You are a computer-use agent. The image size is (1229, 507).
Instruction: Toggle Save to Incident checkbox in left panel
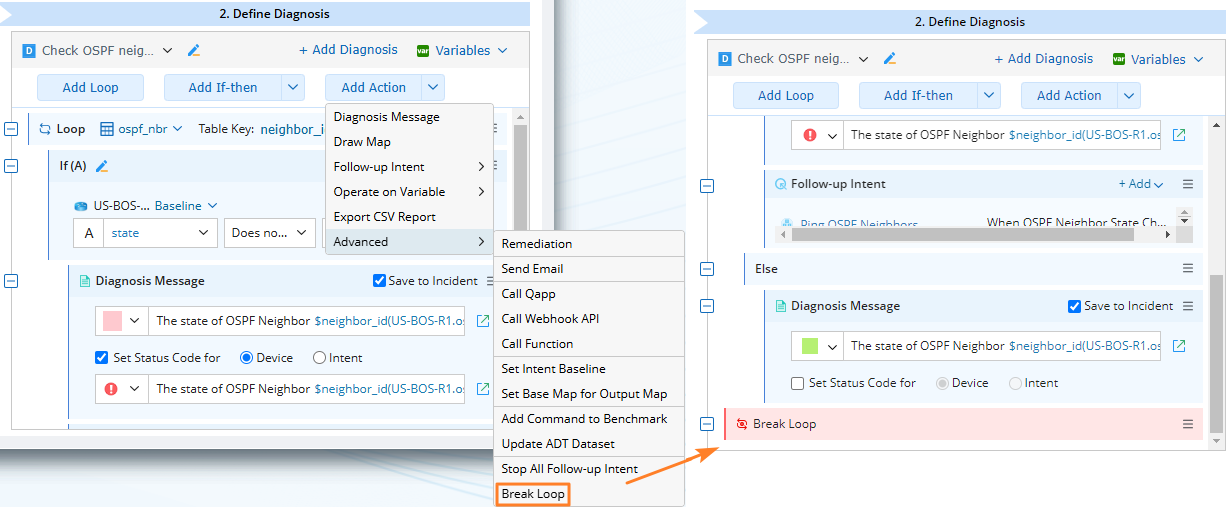click(x=380, y=281)
